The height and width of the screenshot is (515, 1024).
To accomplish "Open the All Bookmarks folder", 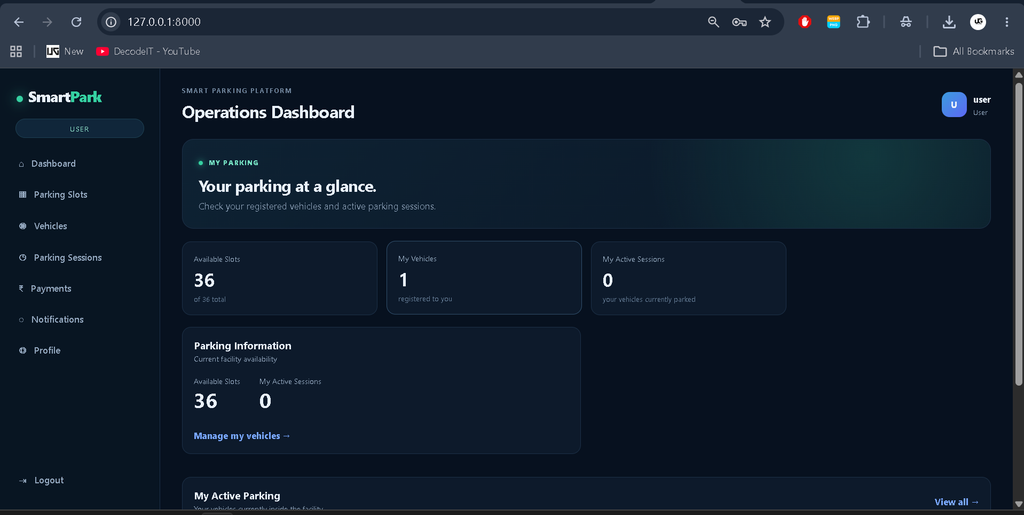I will (x=974, y=52).
